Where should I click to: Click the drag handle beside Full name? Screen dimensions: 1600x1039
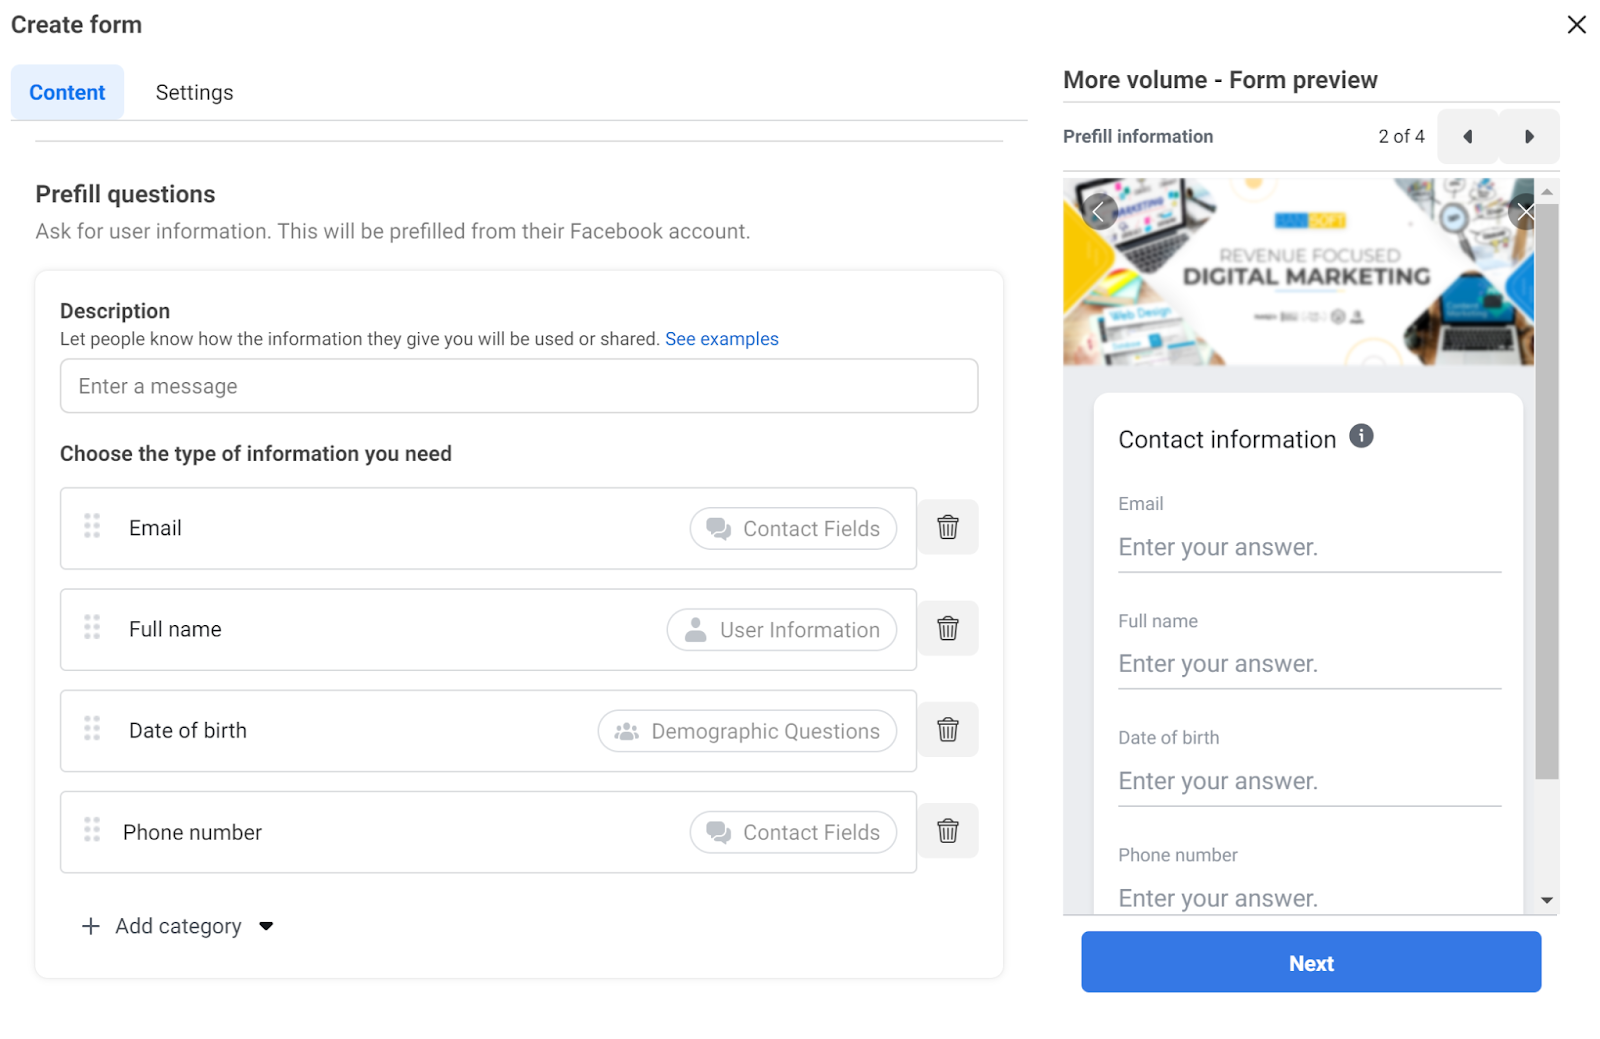click(x=92, y=627)
